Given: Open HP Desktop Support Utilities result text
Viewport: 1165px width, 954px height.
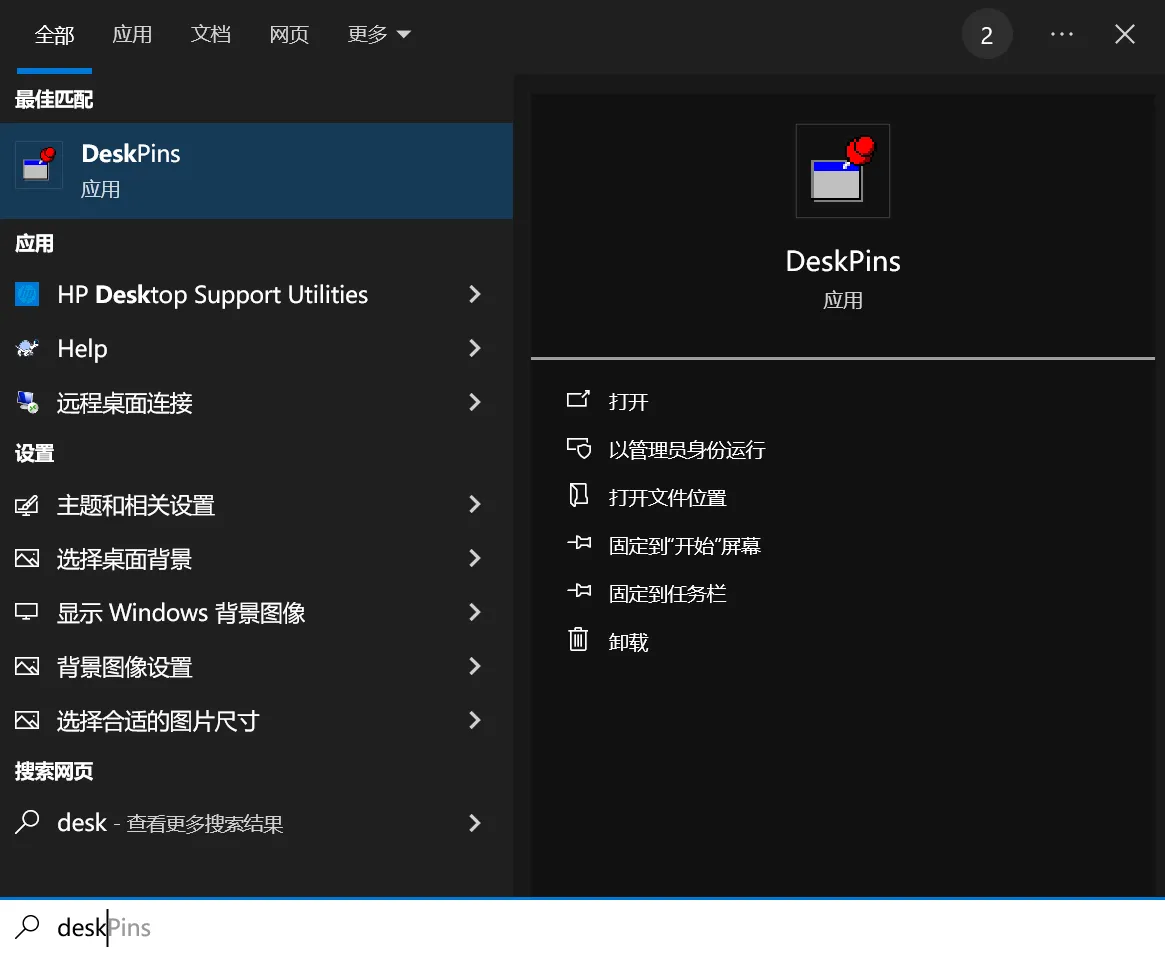Looking at the screenshot, I should (x=212, y=295).
